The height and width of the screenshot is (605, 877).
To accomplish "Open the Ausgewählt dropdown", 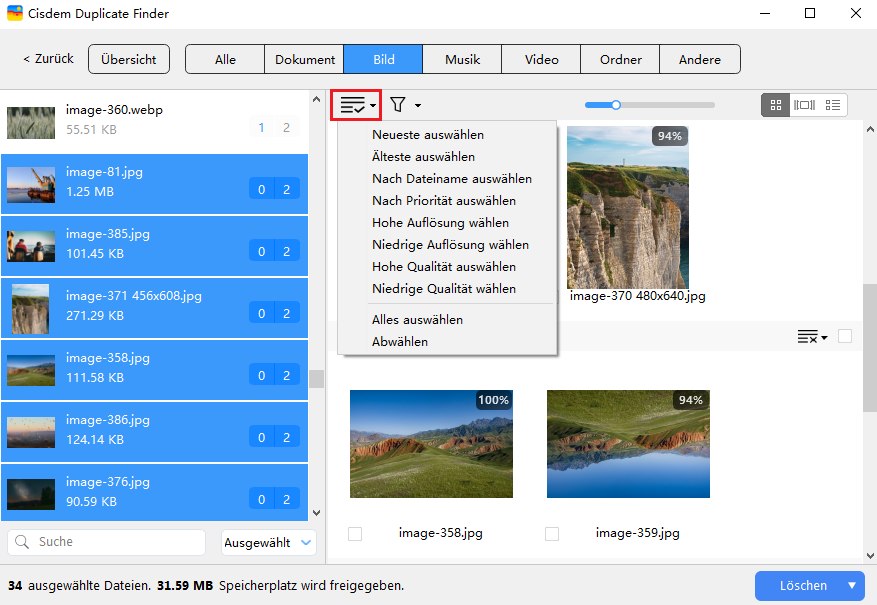I will click(x=266, y=542).
